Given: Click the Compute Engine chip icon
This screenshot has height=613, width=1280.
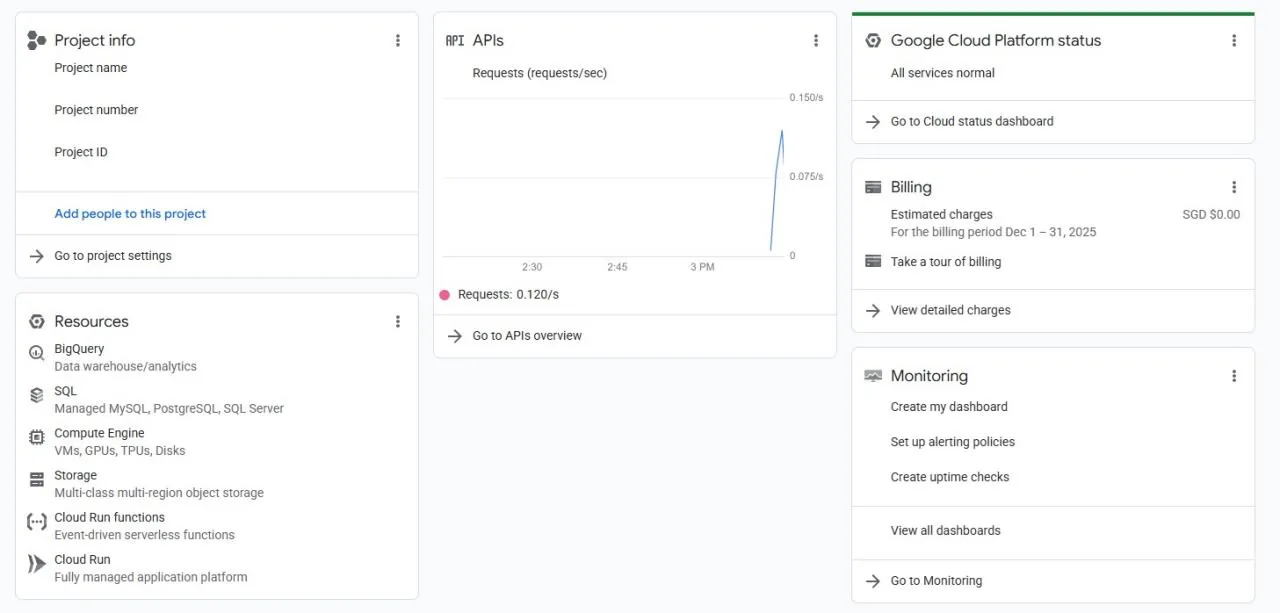Looking at the screenshot, I should point(37,437).
